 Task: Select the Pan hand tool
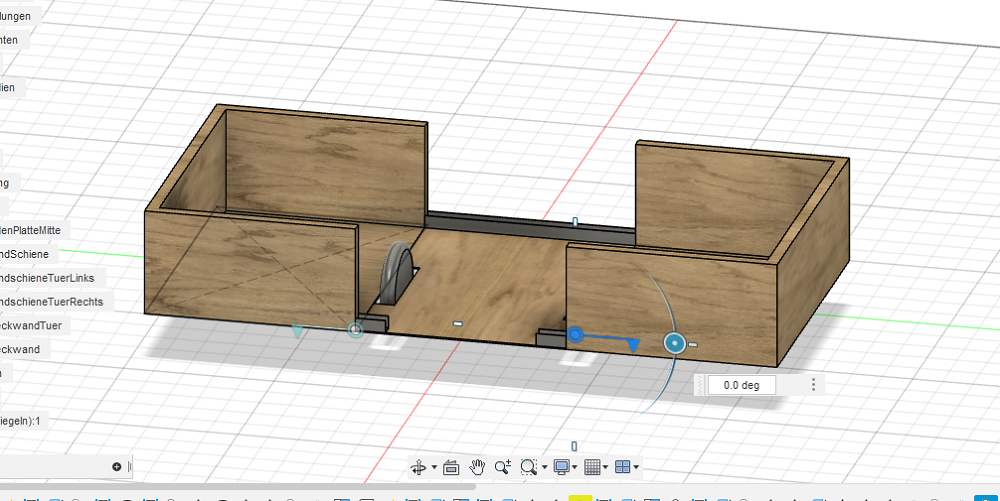(x=478, y=467)
